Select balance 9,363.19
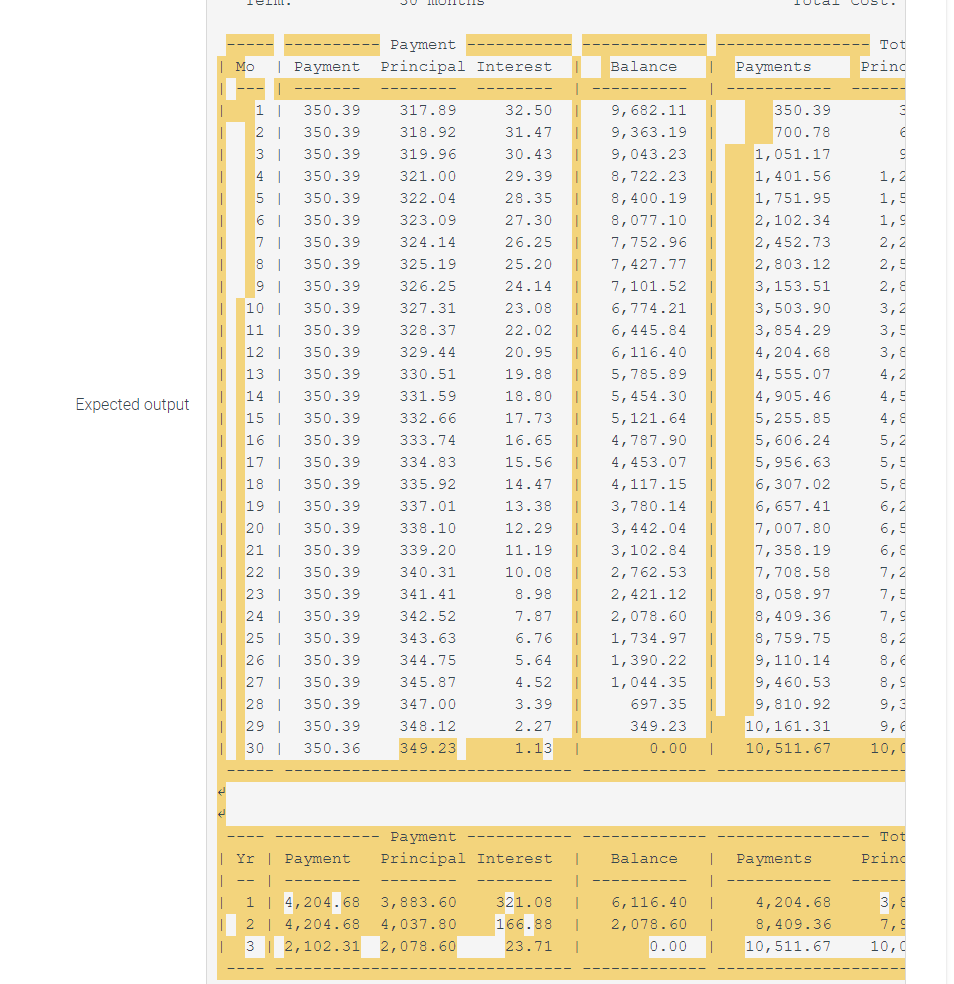Viewport: 954px width, 984px height. (648, 132)
